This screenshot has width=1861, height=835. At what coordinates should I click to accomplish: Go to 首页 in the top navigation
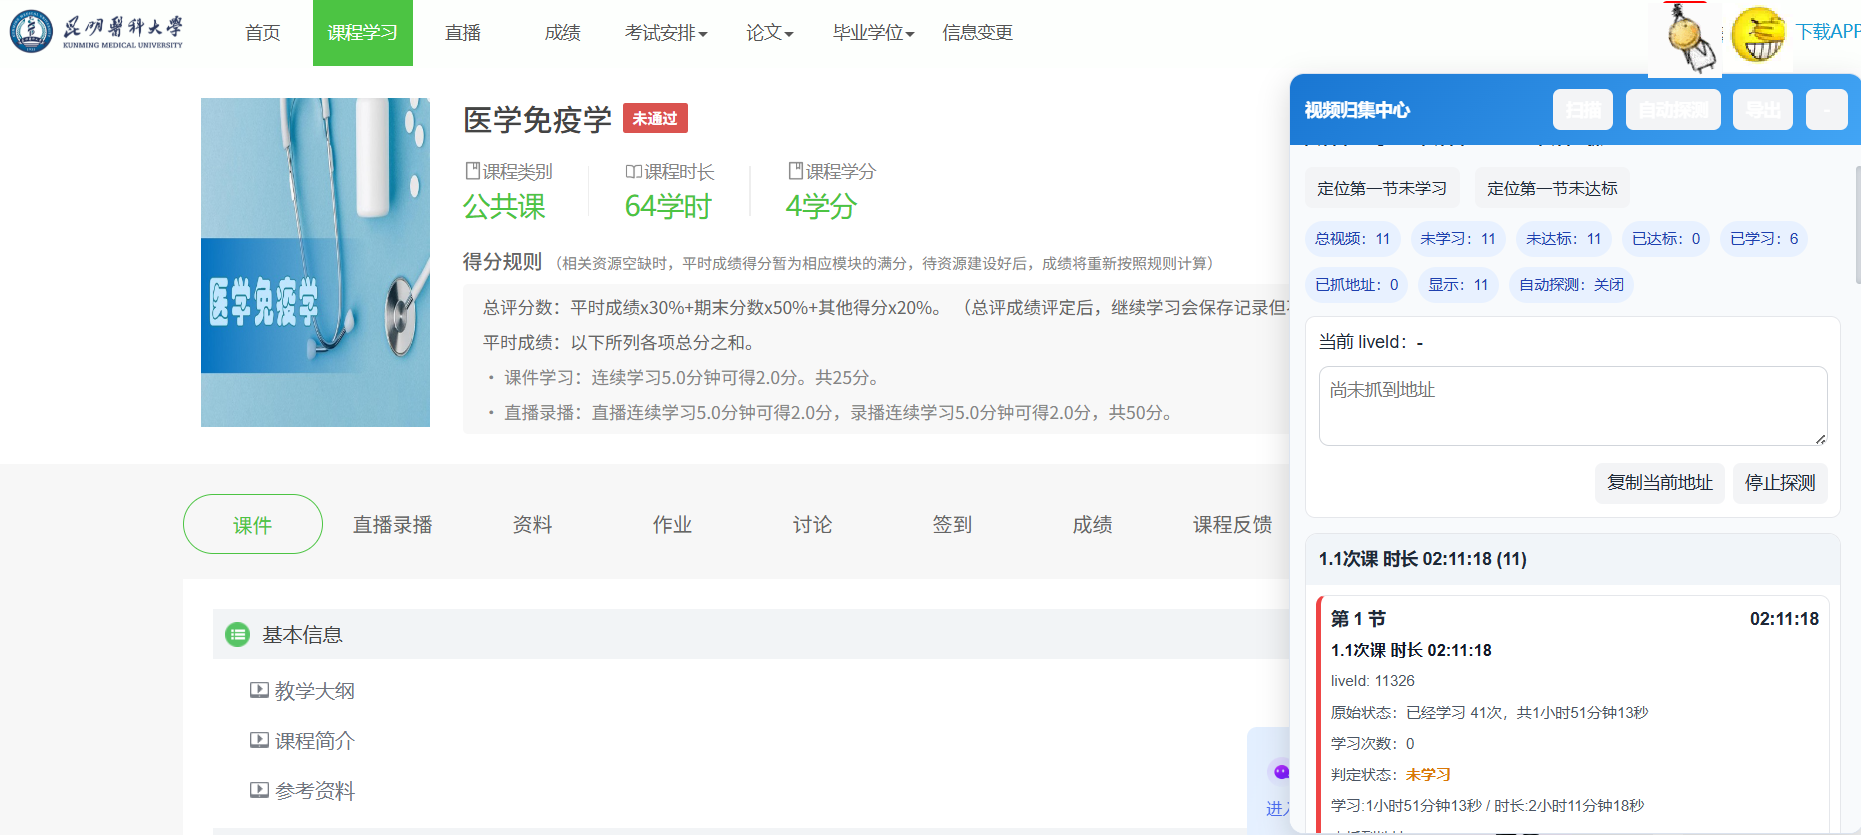coord(263,33)
